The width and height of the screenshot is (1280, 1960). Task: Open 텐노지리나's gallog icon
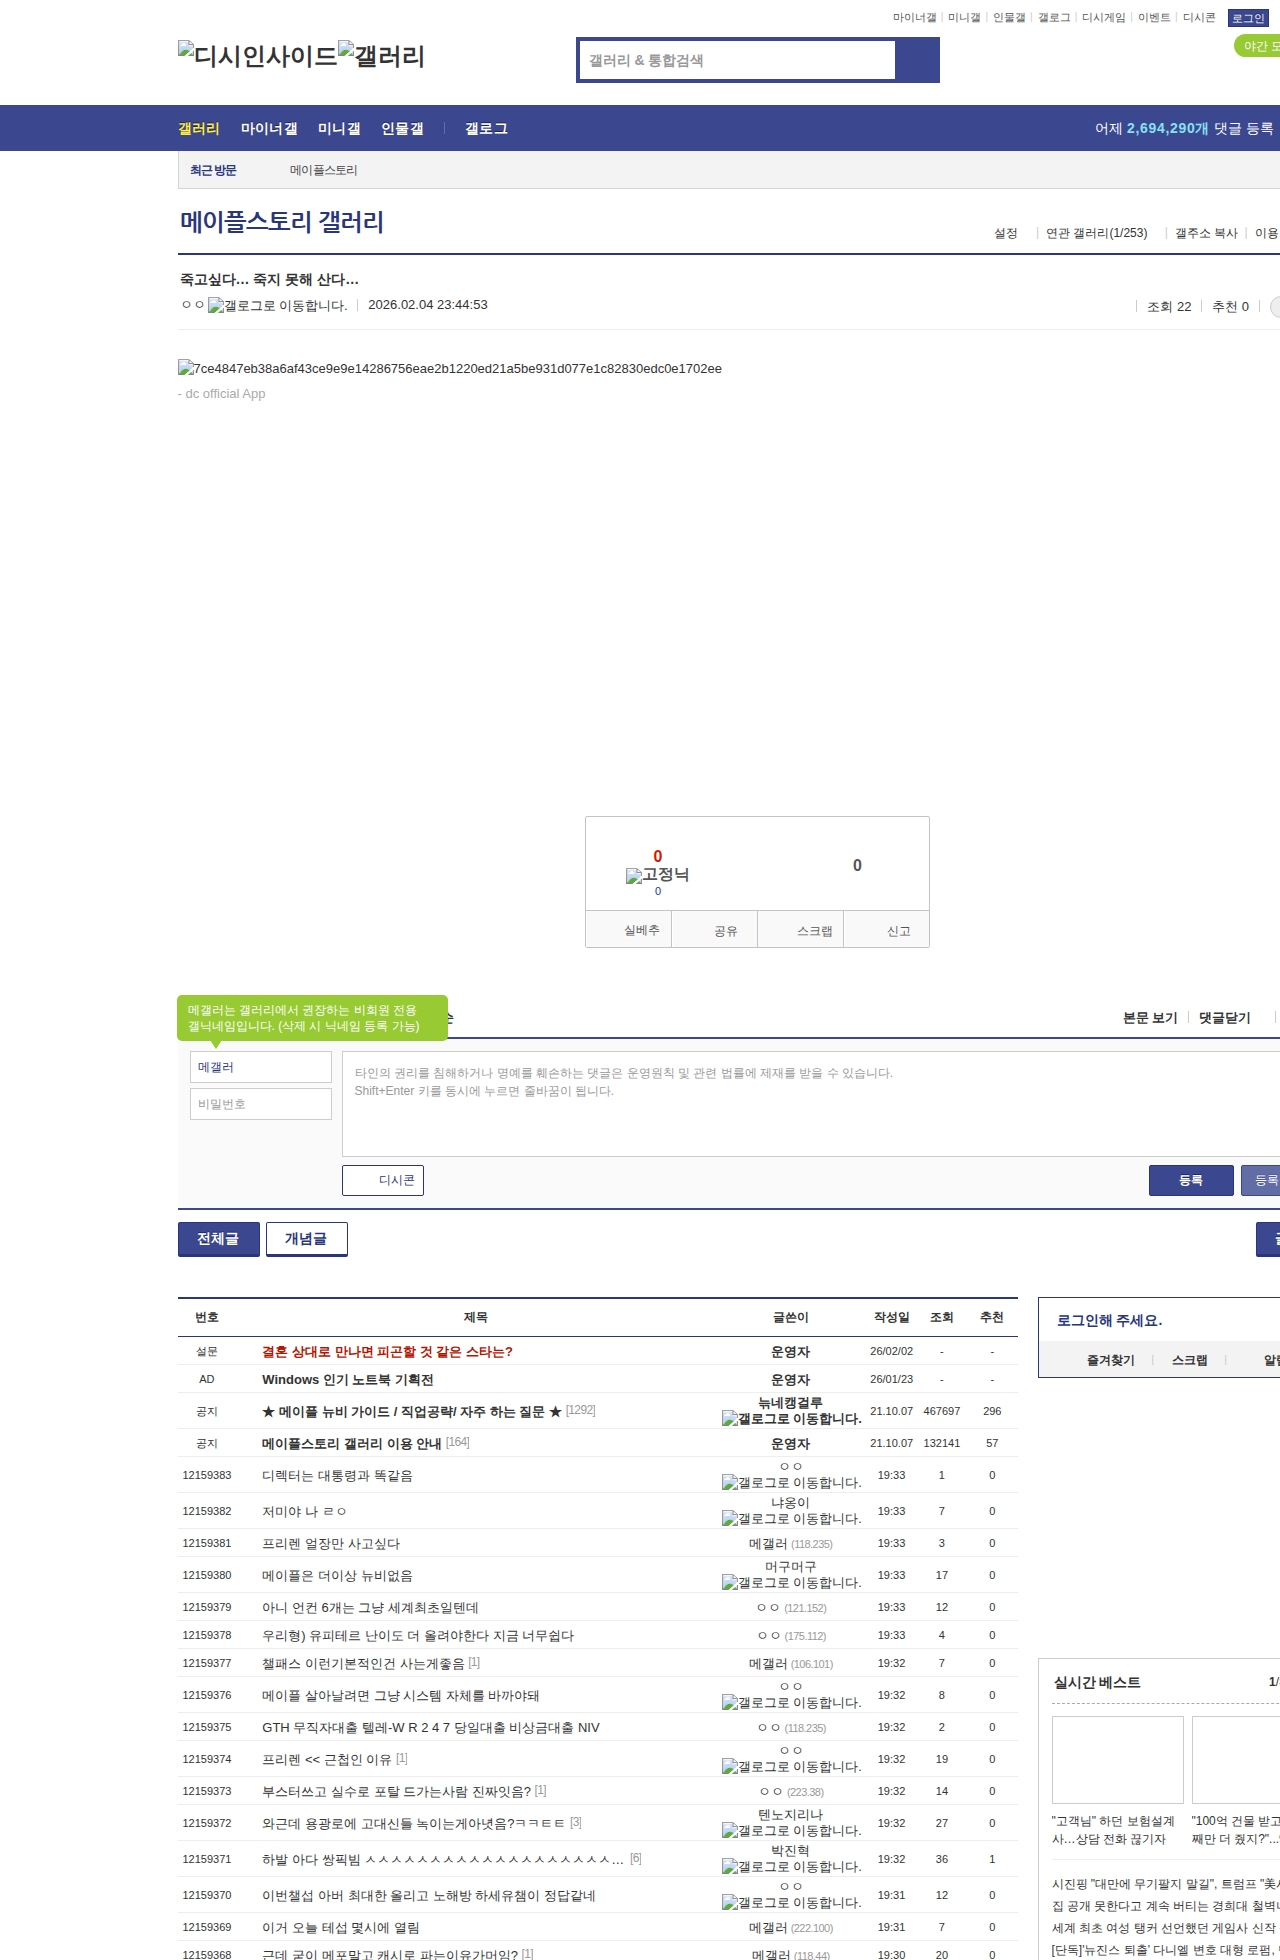coord(791,1831)
